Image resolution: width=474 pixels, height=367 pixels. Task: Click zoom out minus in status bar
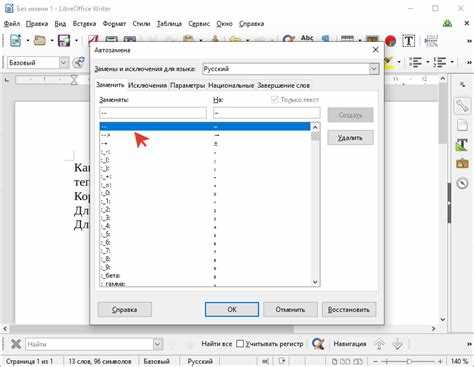[x=375, y=361]
